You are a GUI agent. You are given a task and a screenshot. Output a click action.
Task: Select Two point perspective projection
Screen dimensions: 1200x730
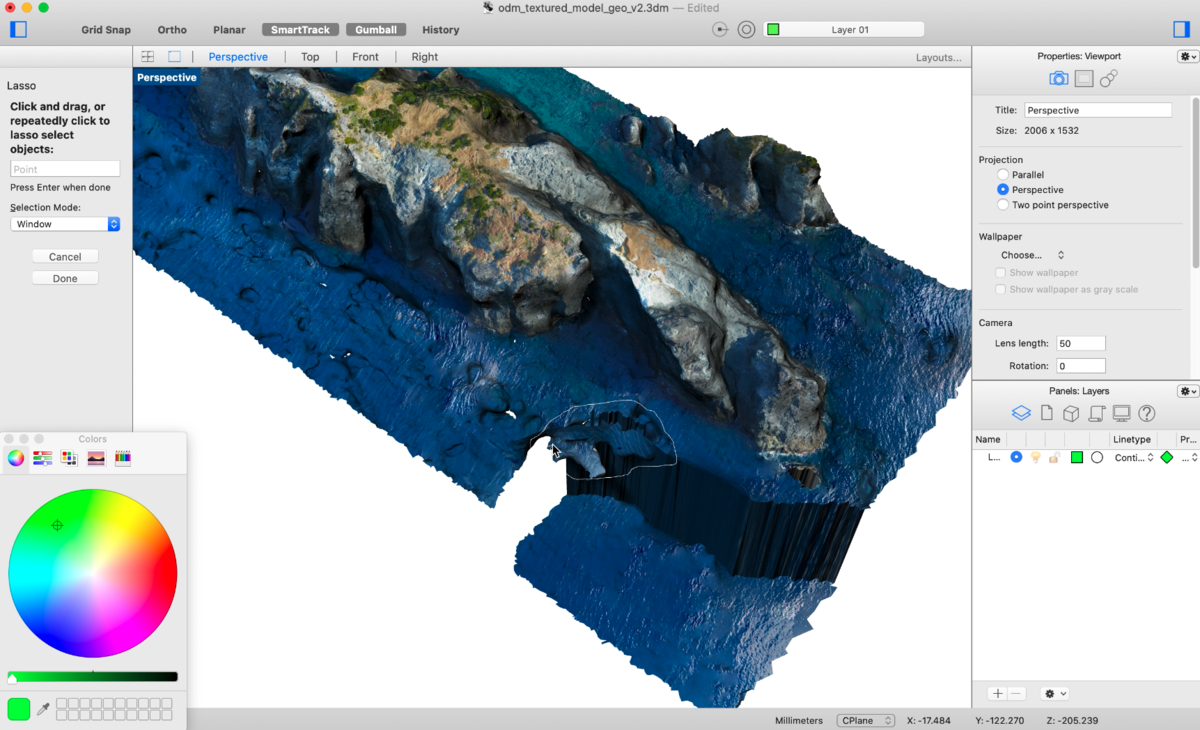1003,205
